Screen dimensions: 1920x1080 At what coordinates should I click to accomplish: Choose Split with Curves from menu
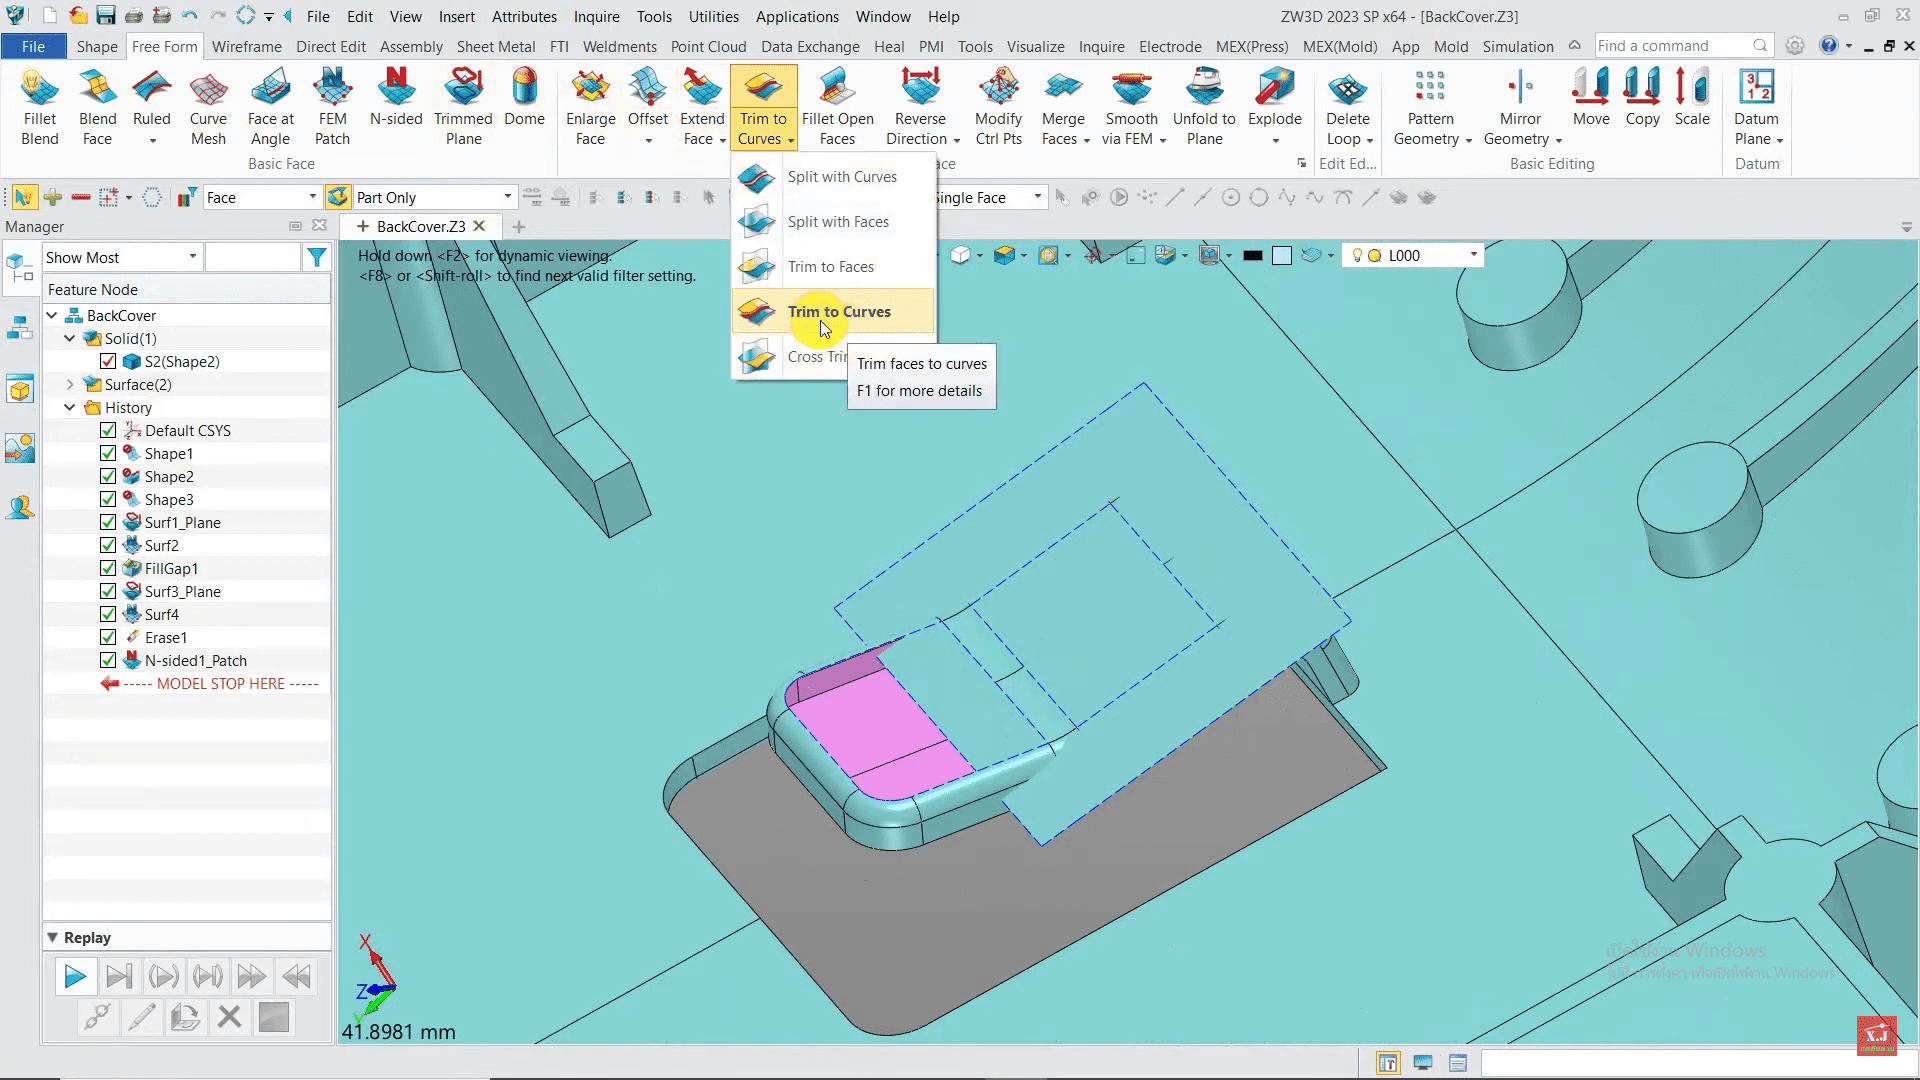tap(841, 177)
